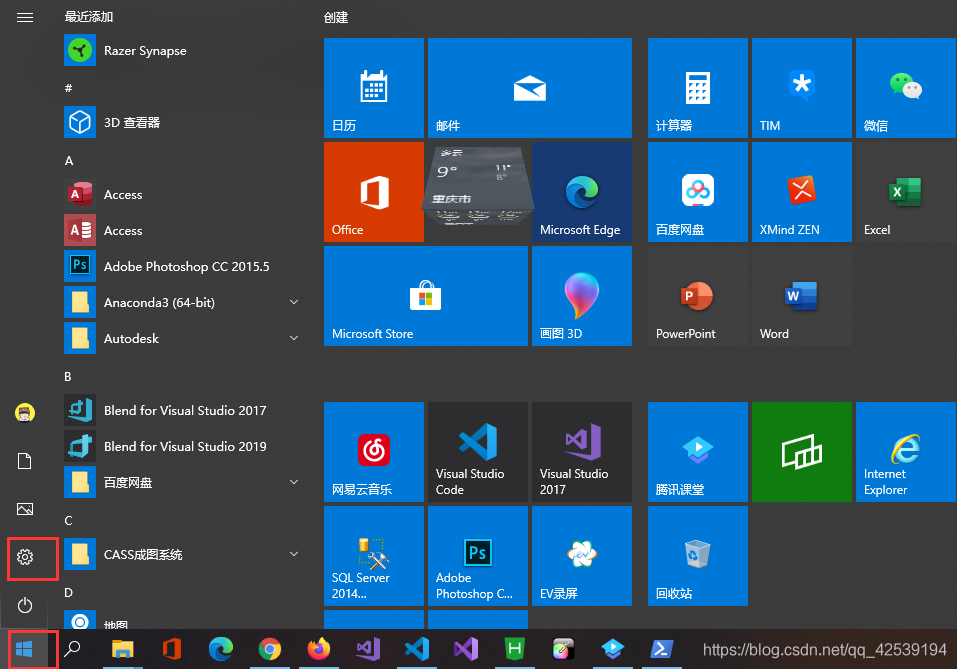Open the Tencent Classroom (腾讯课堂) tile
Viewport: 957px width, 669px height.
pos(698,452)
